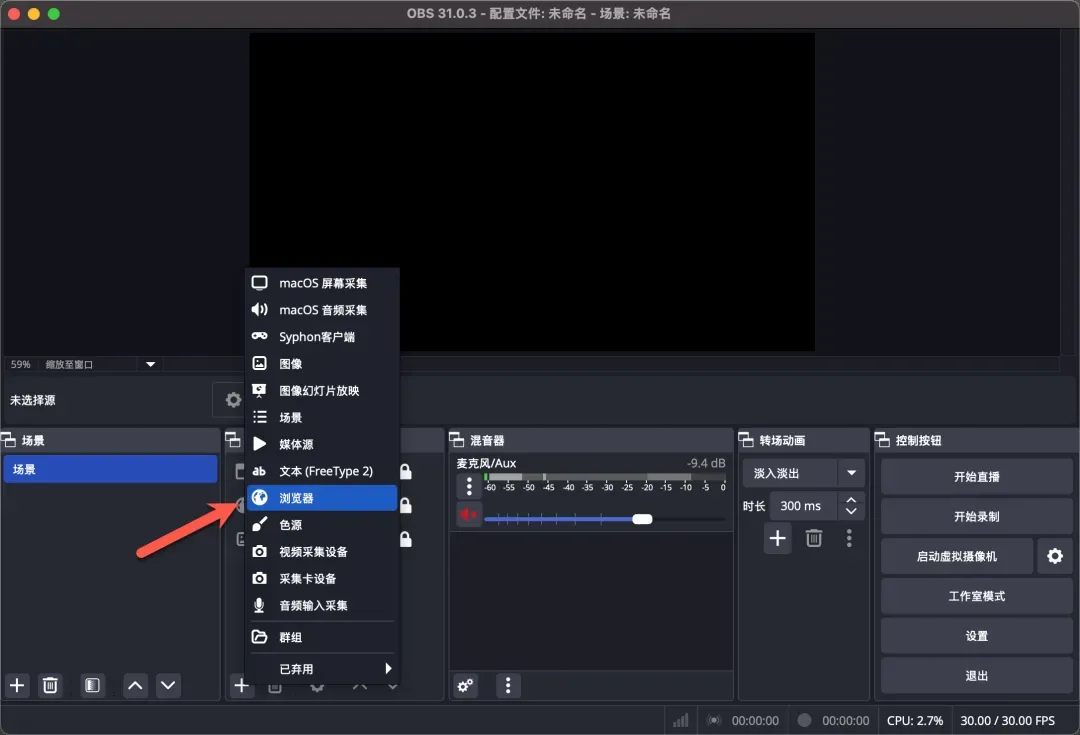This screenshot has height=735, width=1080.
Task: Select the highlighted 浏览器 browser source
Action: 322,498
